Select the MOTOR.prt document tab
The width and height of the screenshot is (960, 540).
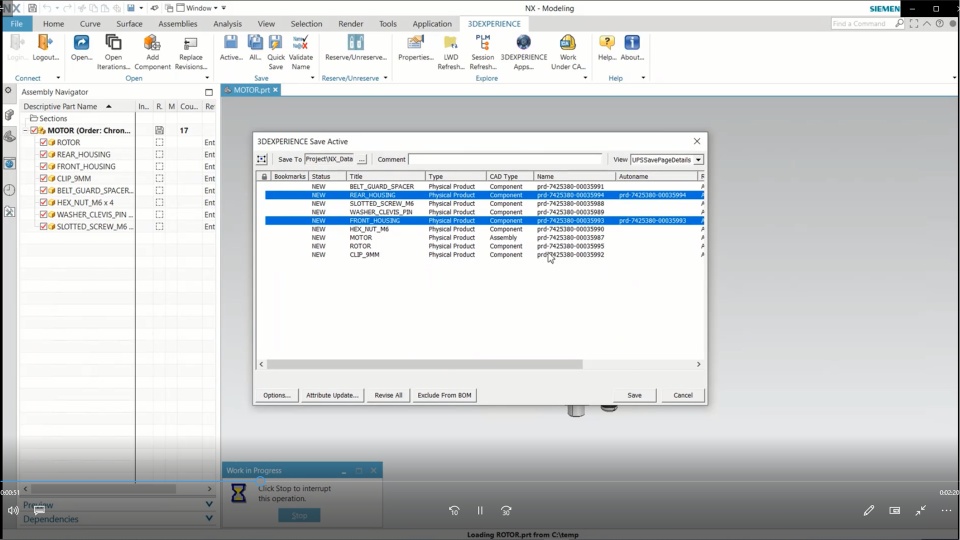tap(251, 90)
